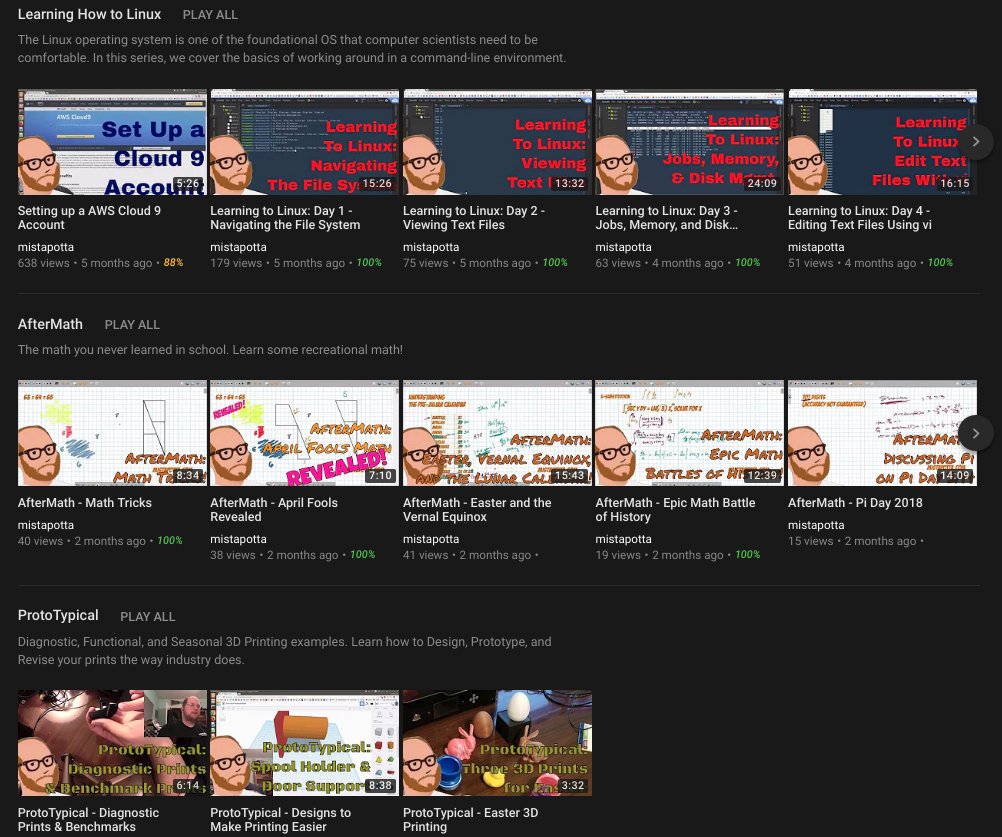This screenshot has width=1002, height=837.
Task: Open mistapotta channel under Pi Day 2018 video
Action: pyautogui.click(x=816, y=525)
